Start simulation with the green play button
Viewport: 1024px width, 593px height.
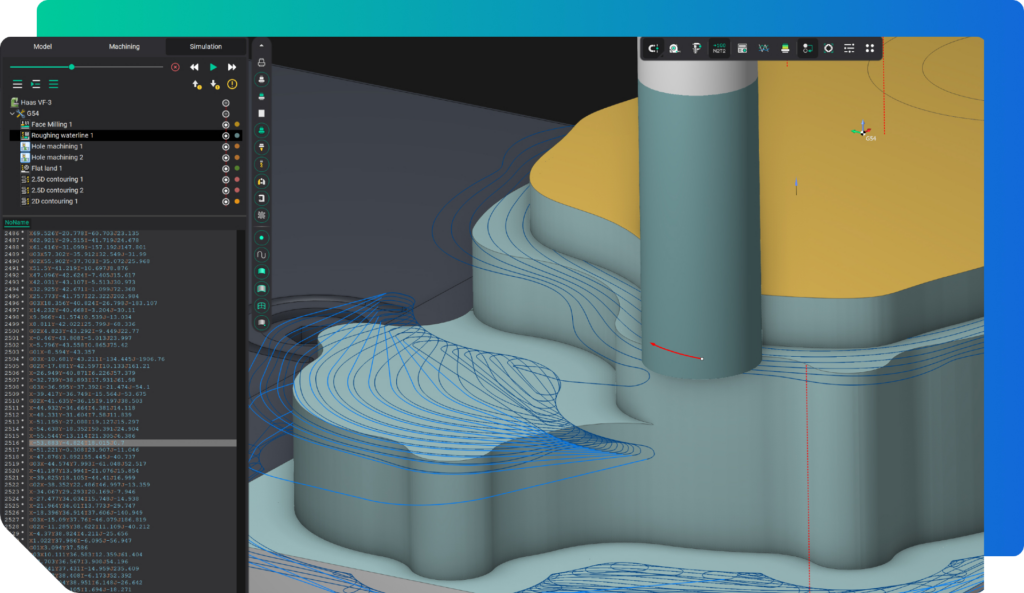point(213,67)
